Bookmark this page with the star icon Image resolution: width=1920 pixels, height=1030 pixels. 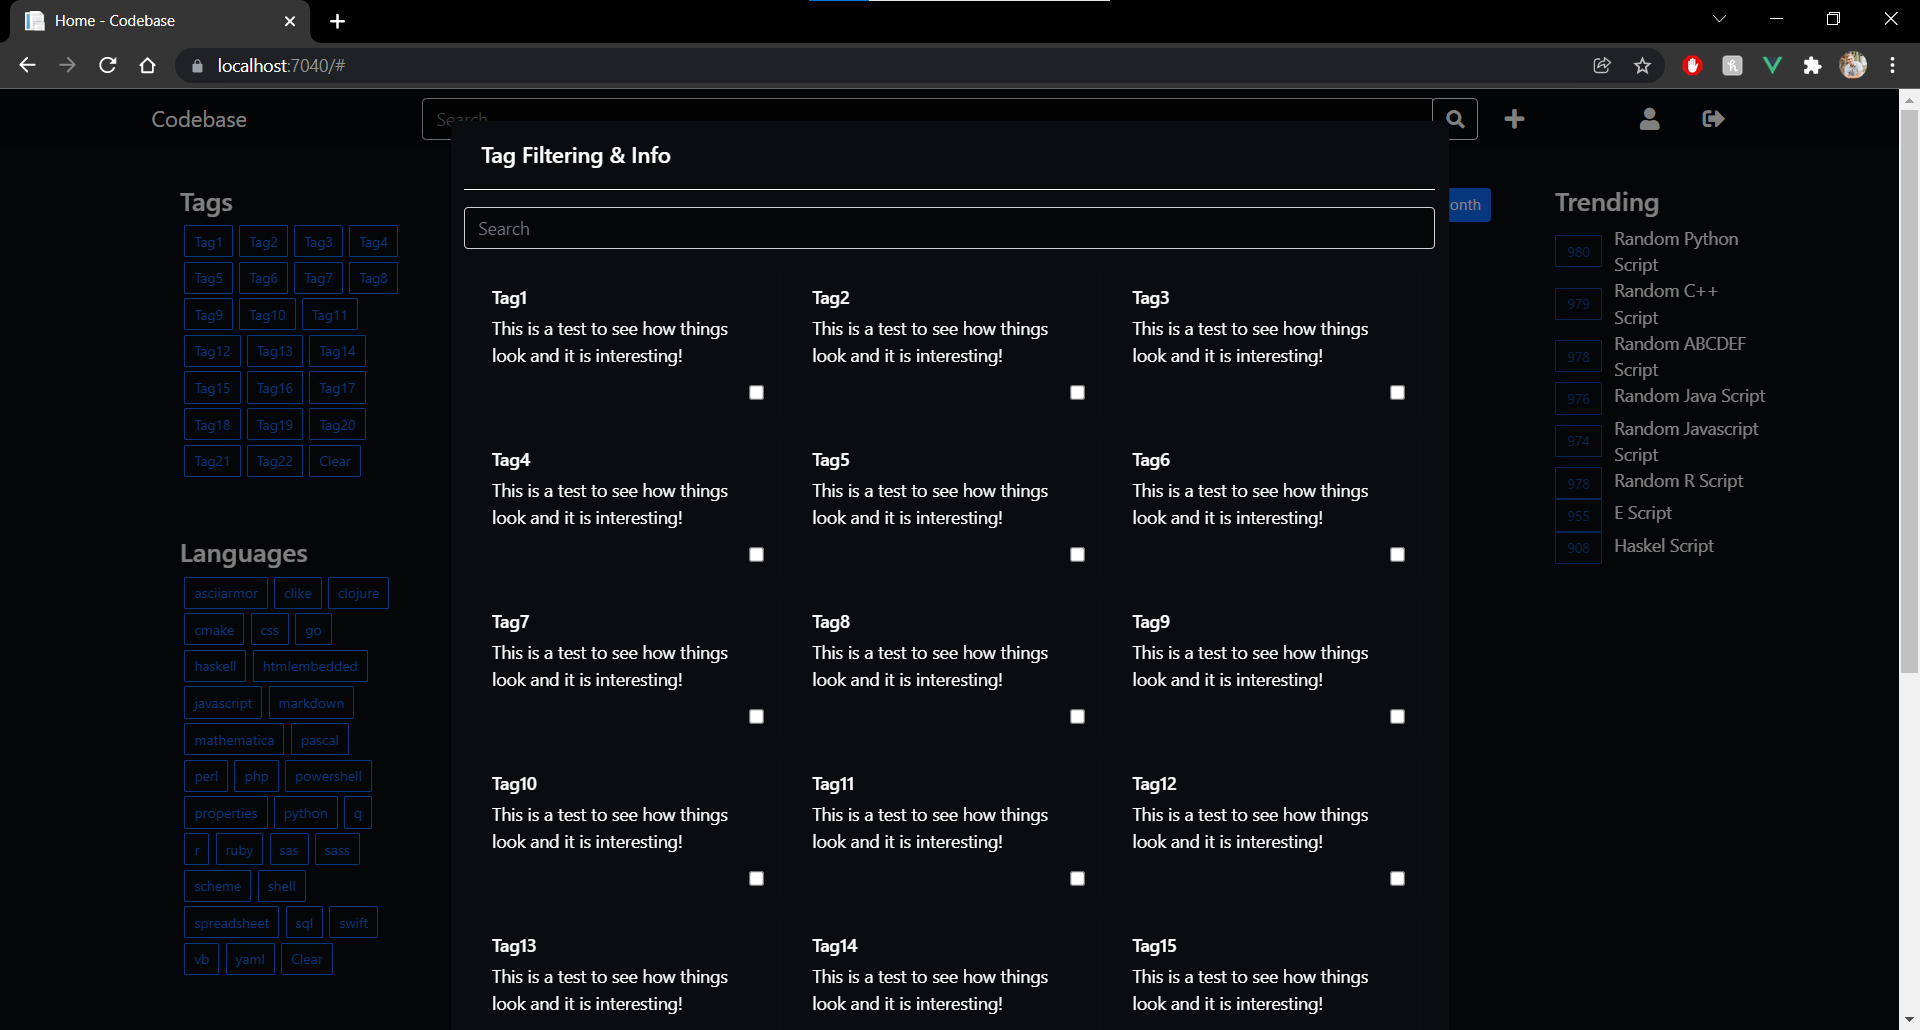[x=1642, y=65]
